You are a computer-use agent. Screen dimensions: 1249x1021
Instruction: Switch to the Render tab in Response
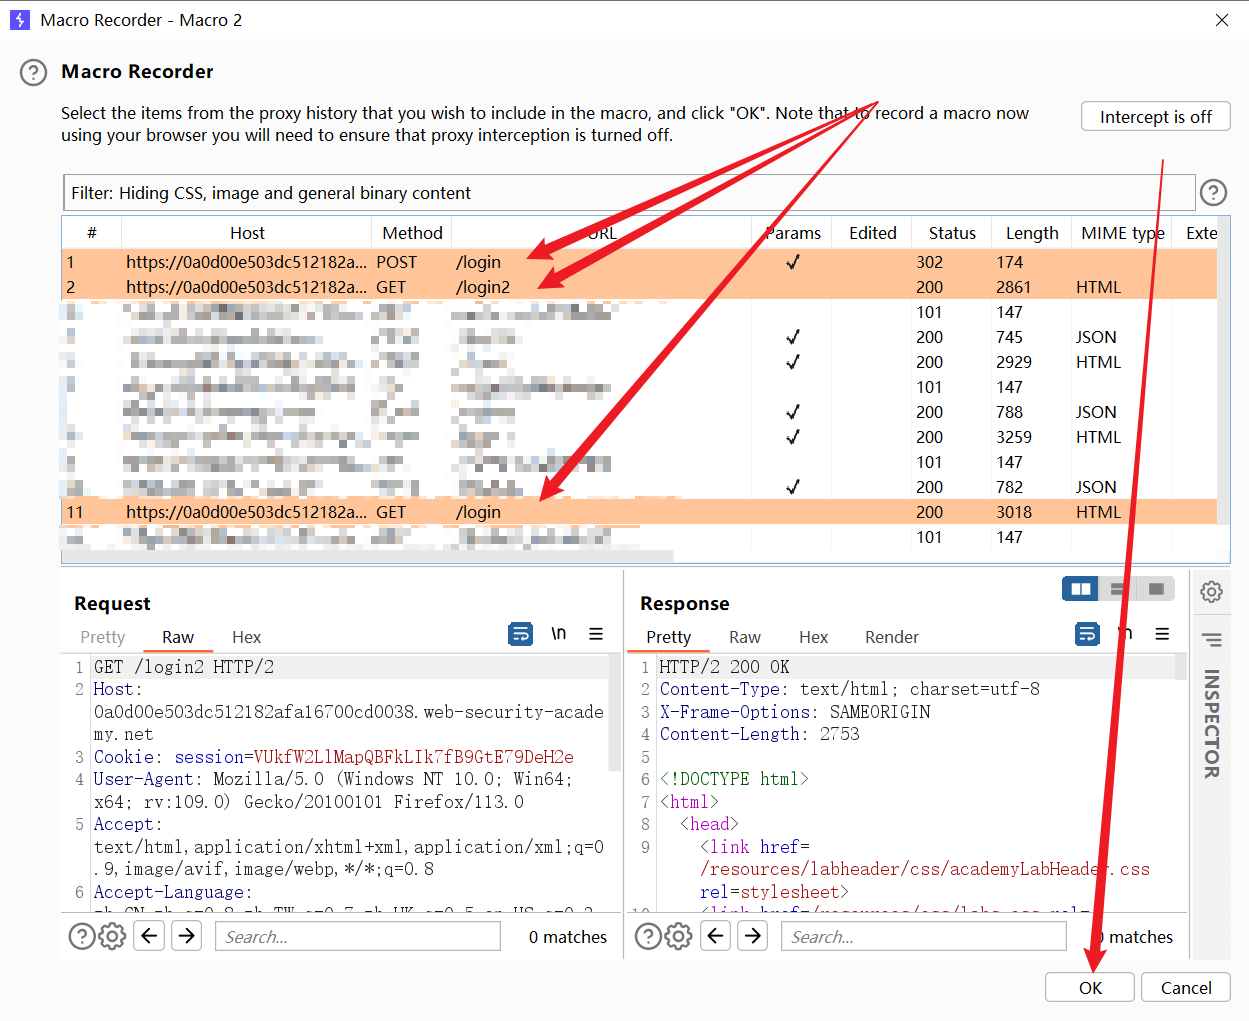pos(891,637)
